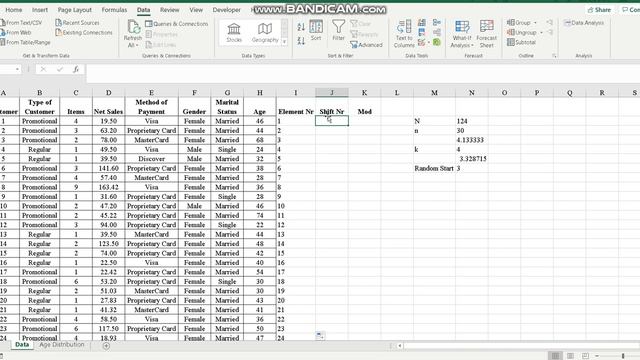Select the active cell under Shift Nr
Viewport: 640px width, 360px height.
tap(332, 121)
